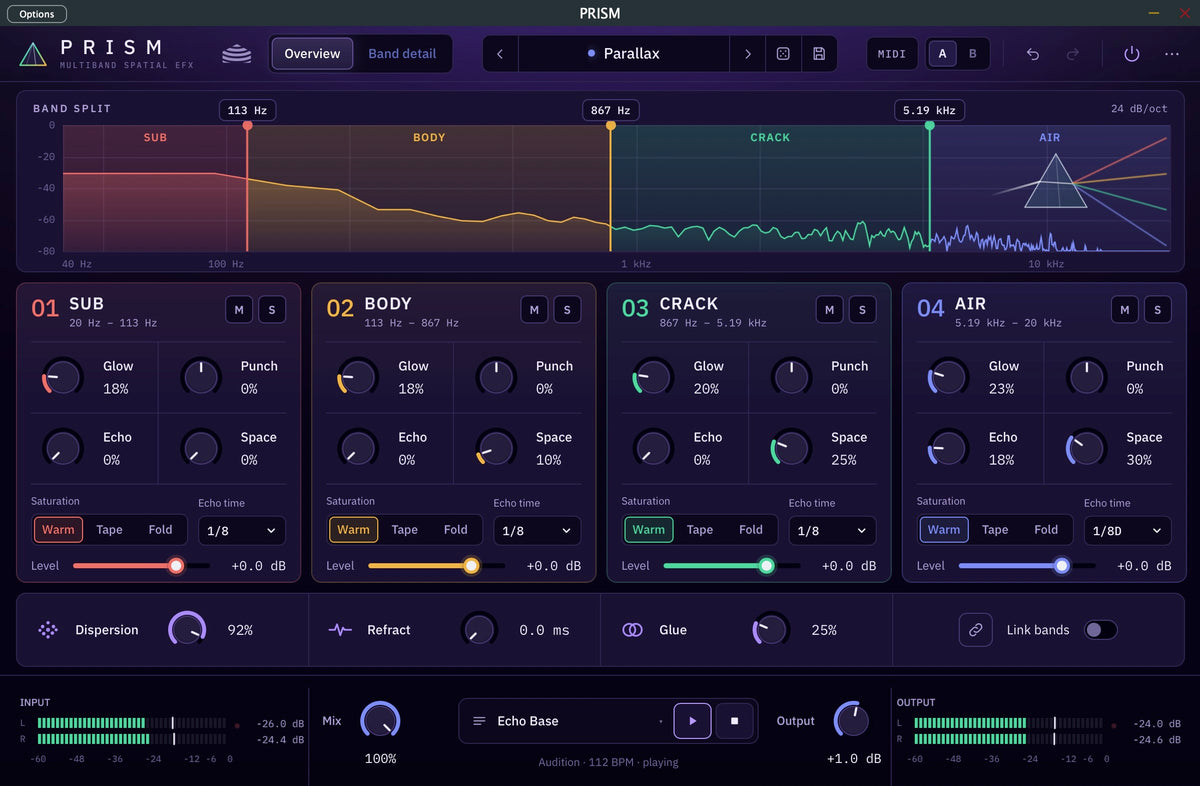Click the 5.19 kHz crossover marker
Image resolution: width=1200 pixels, height=786 pixels.
click(929, 111)
